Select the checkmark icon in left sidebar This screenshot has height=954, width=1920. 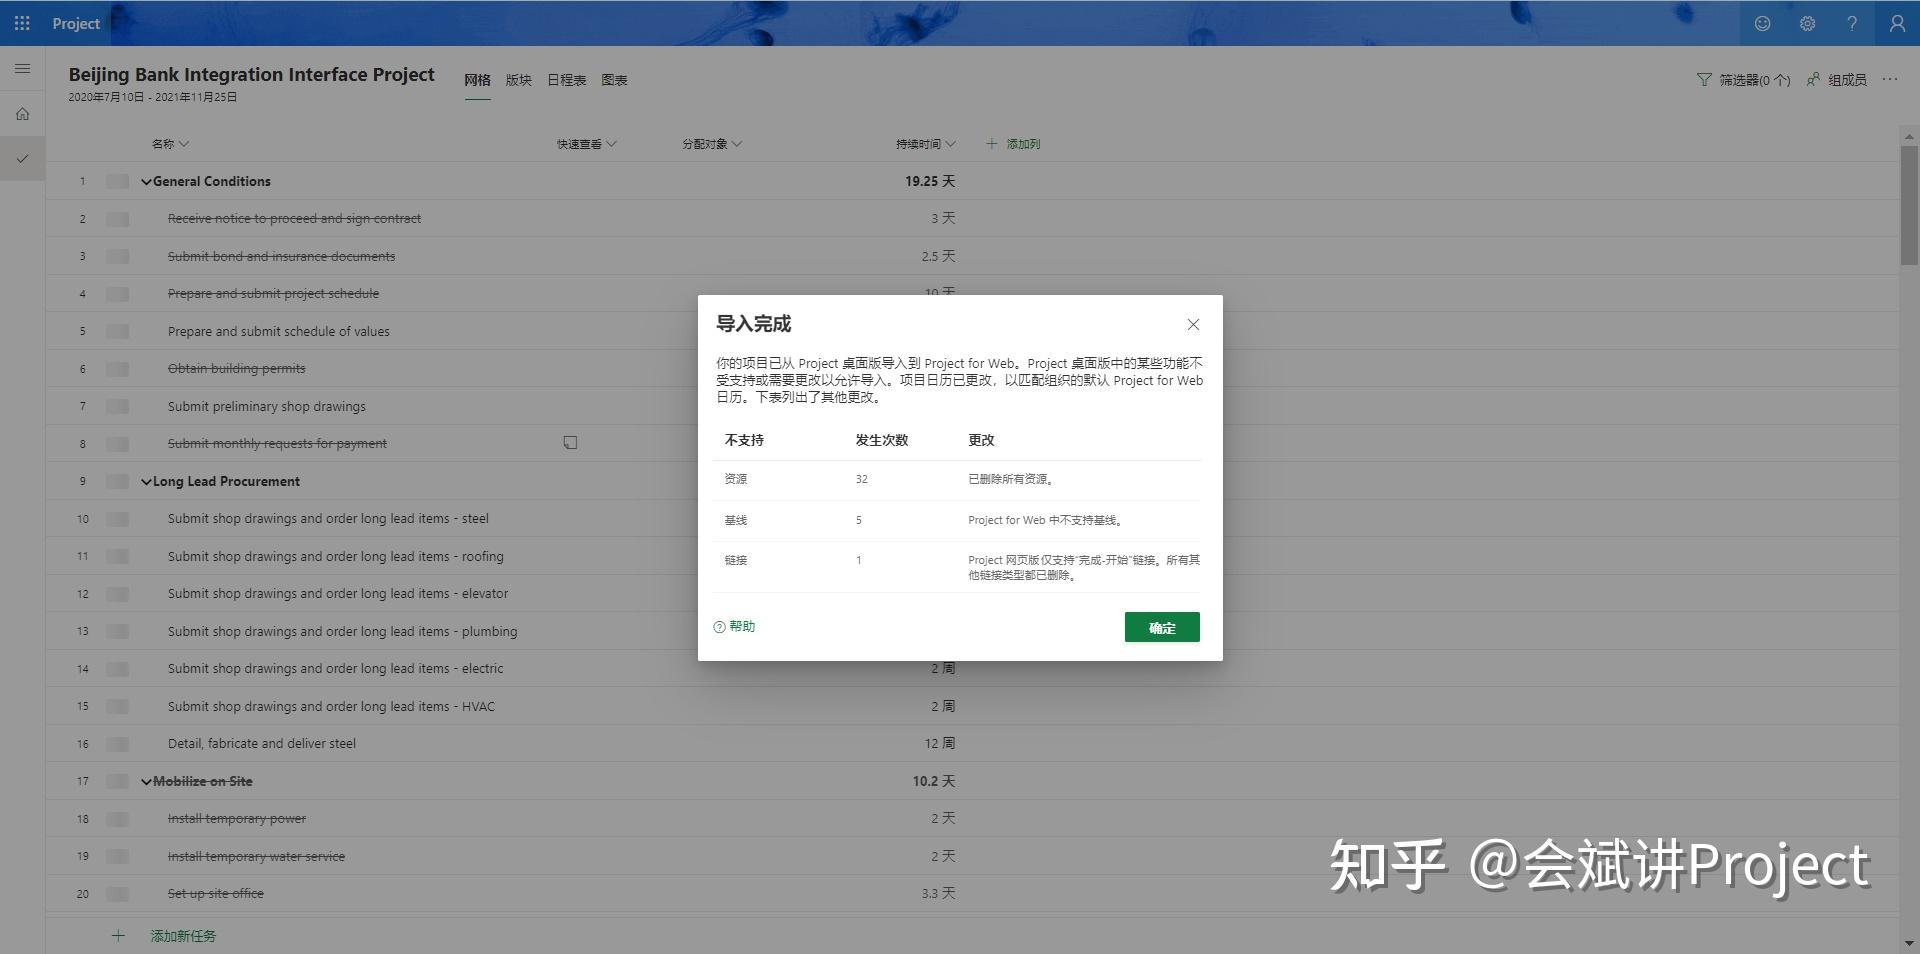pos(22,158)
